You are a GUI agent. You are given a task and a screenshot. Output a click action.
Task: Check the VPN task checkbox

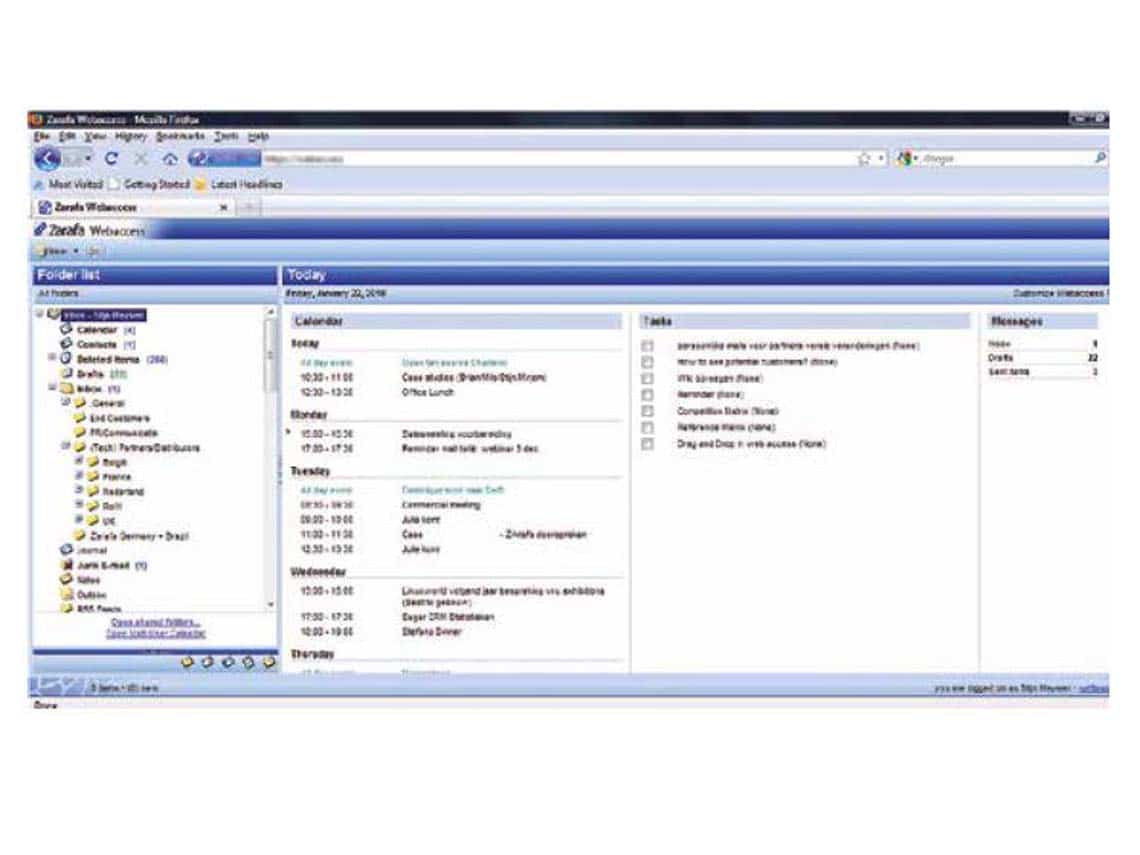[x=647, y=379]
